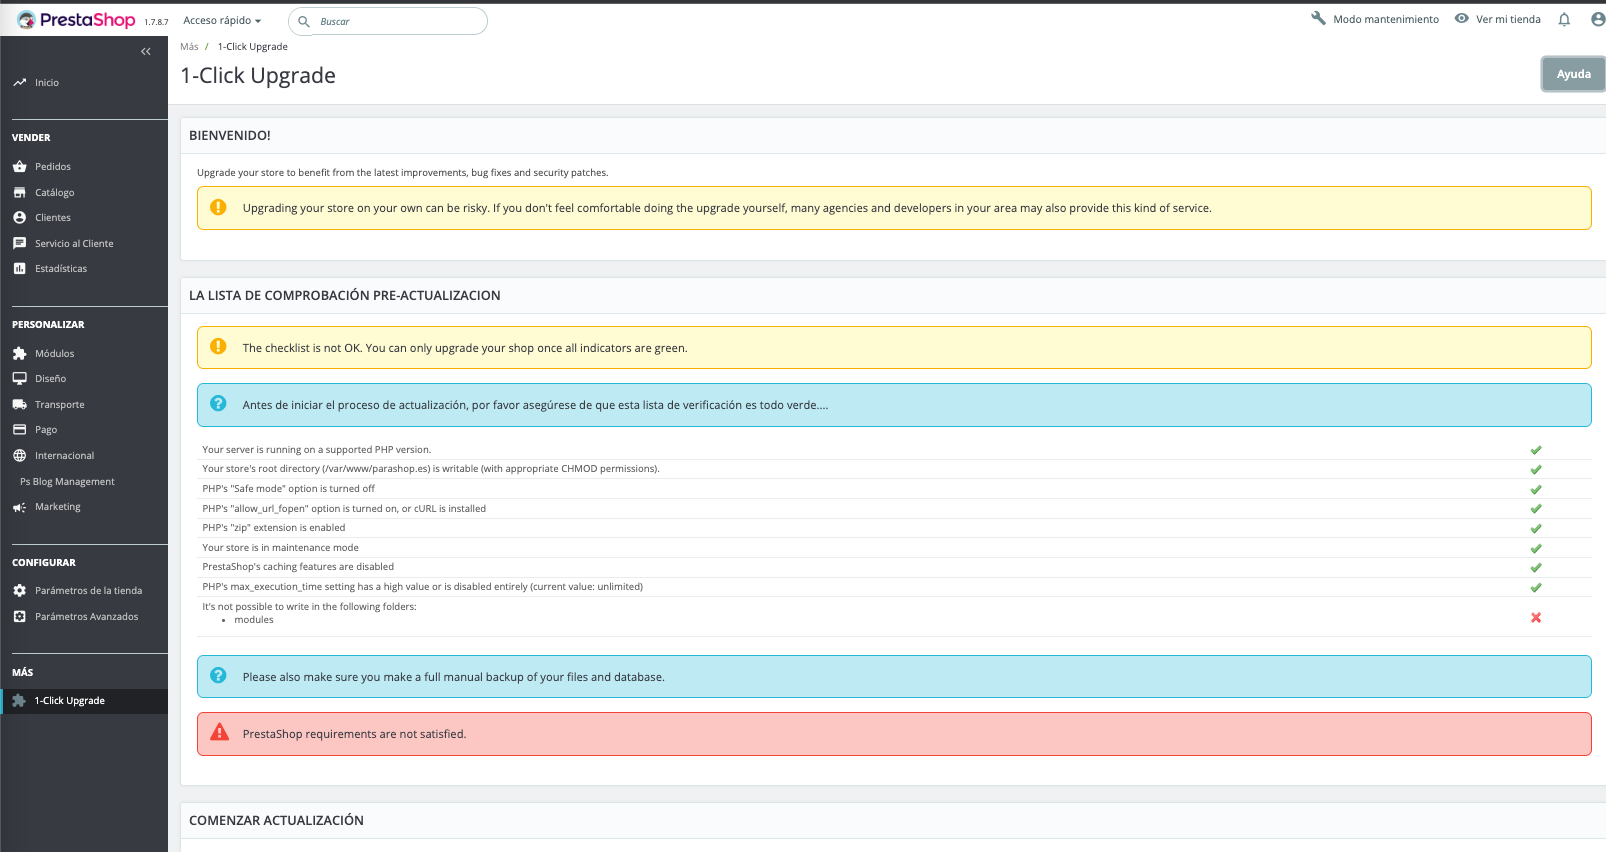Click the text 'PHP's "zip" extension is enabled'
Image resolution: width=1606 pixels, height=852 pixels.
click(x=274, y=528)
